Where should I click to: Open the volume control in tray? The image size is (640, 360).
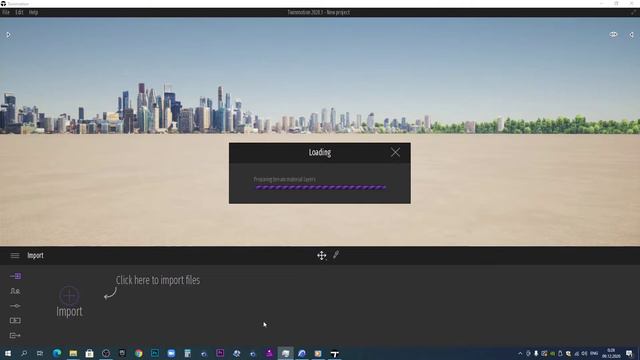point(584,353)
